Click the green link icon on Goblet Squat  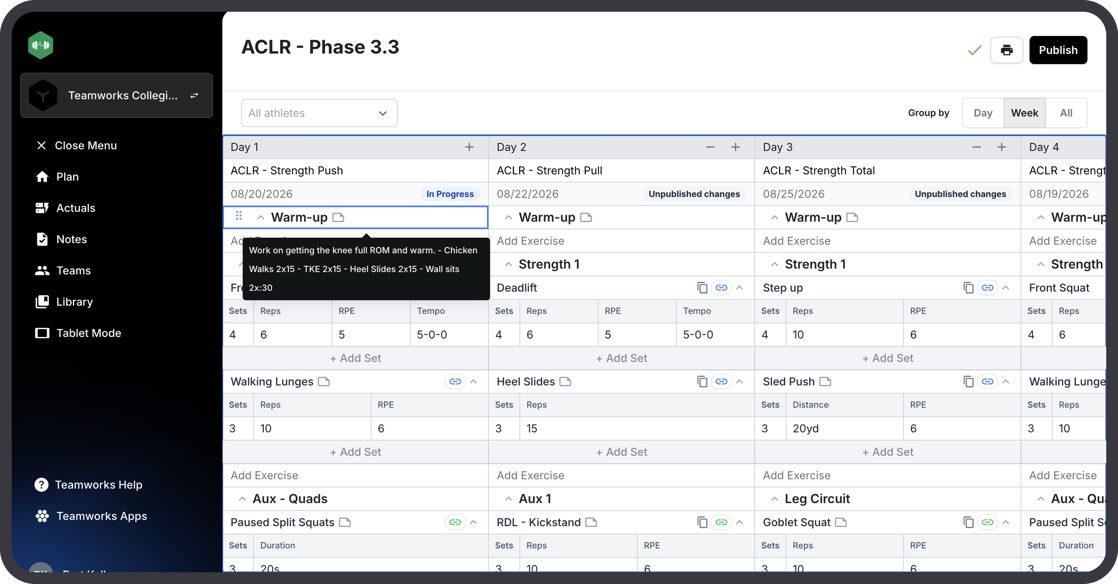pyautogui.click(x=988, y=522)
